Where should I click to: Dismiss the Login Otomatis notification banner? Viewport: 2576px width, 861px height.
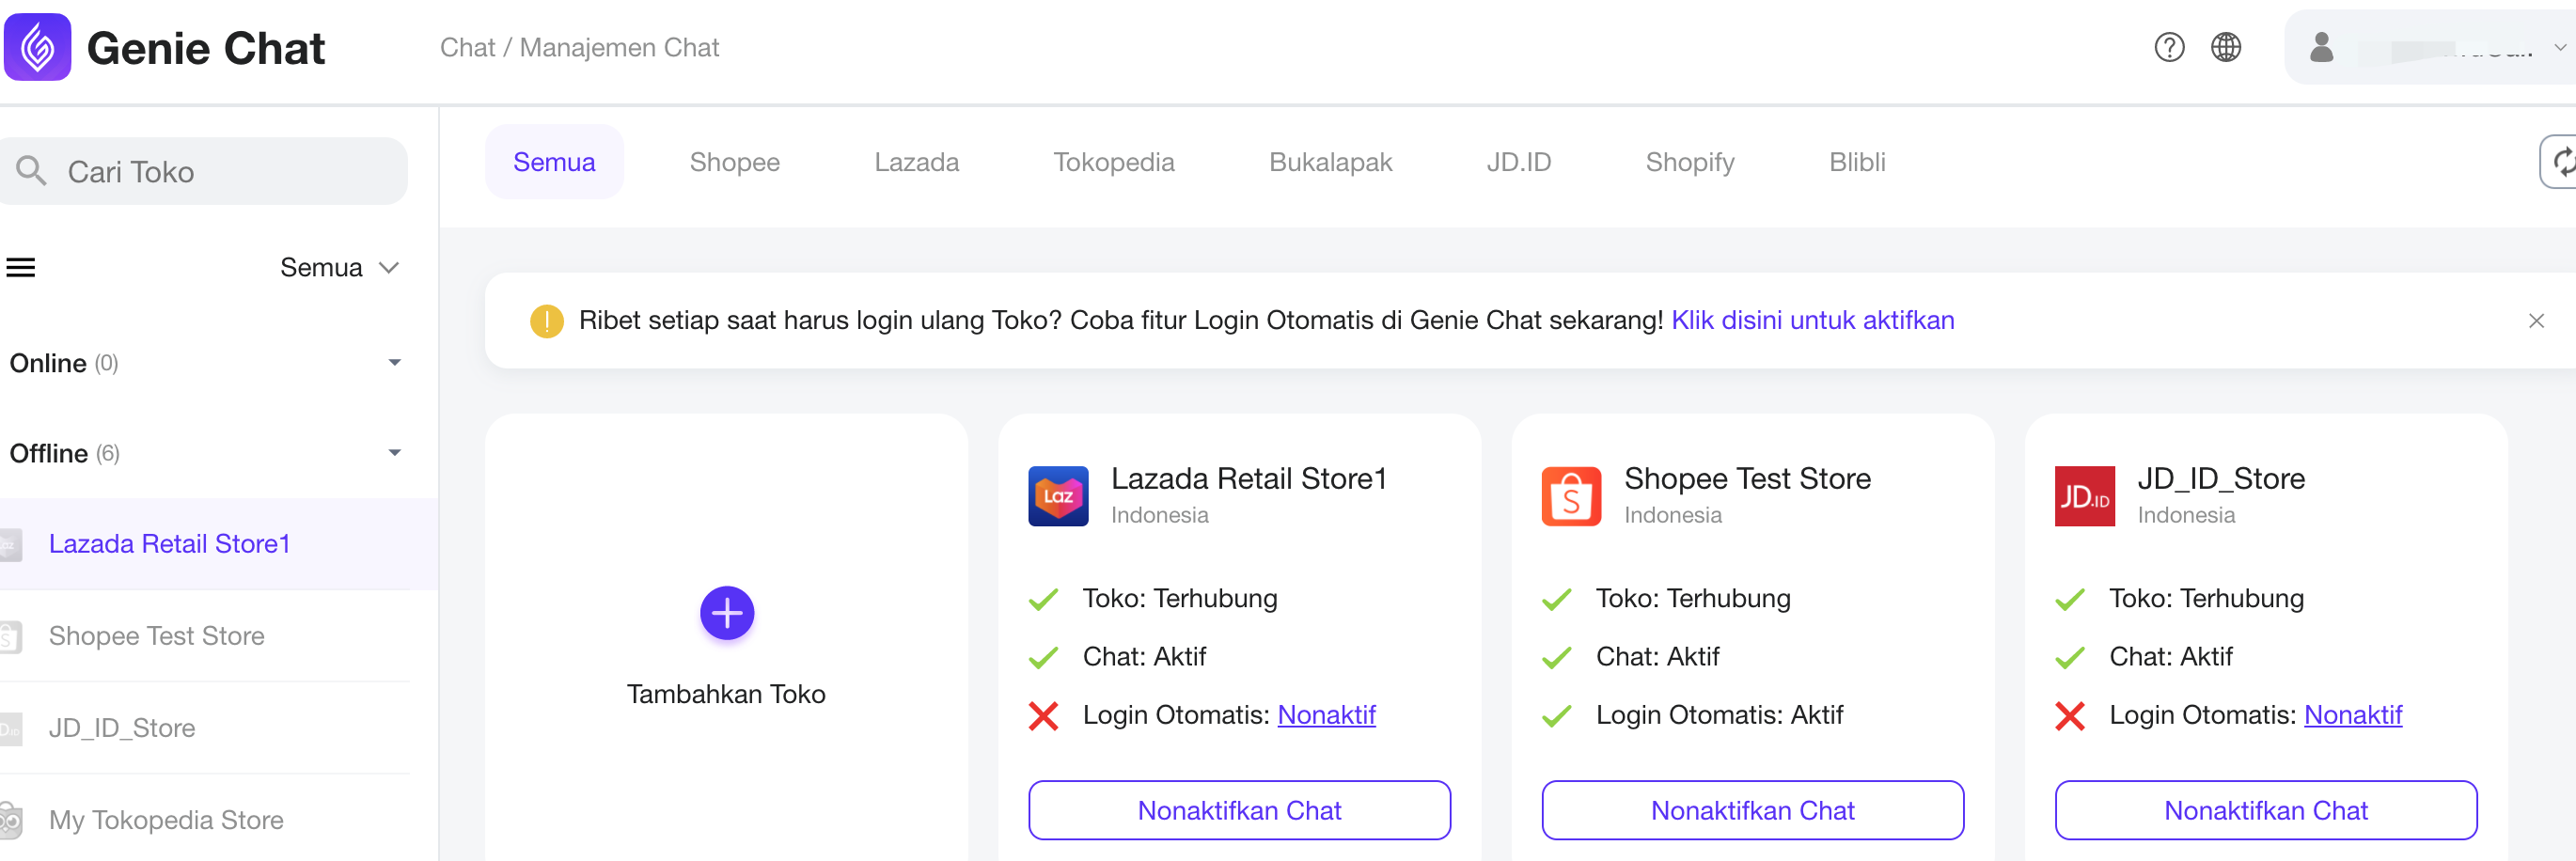(2536, 320)
